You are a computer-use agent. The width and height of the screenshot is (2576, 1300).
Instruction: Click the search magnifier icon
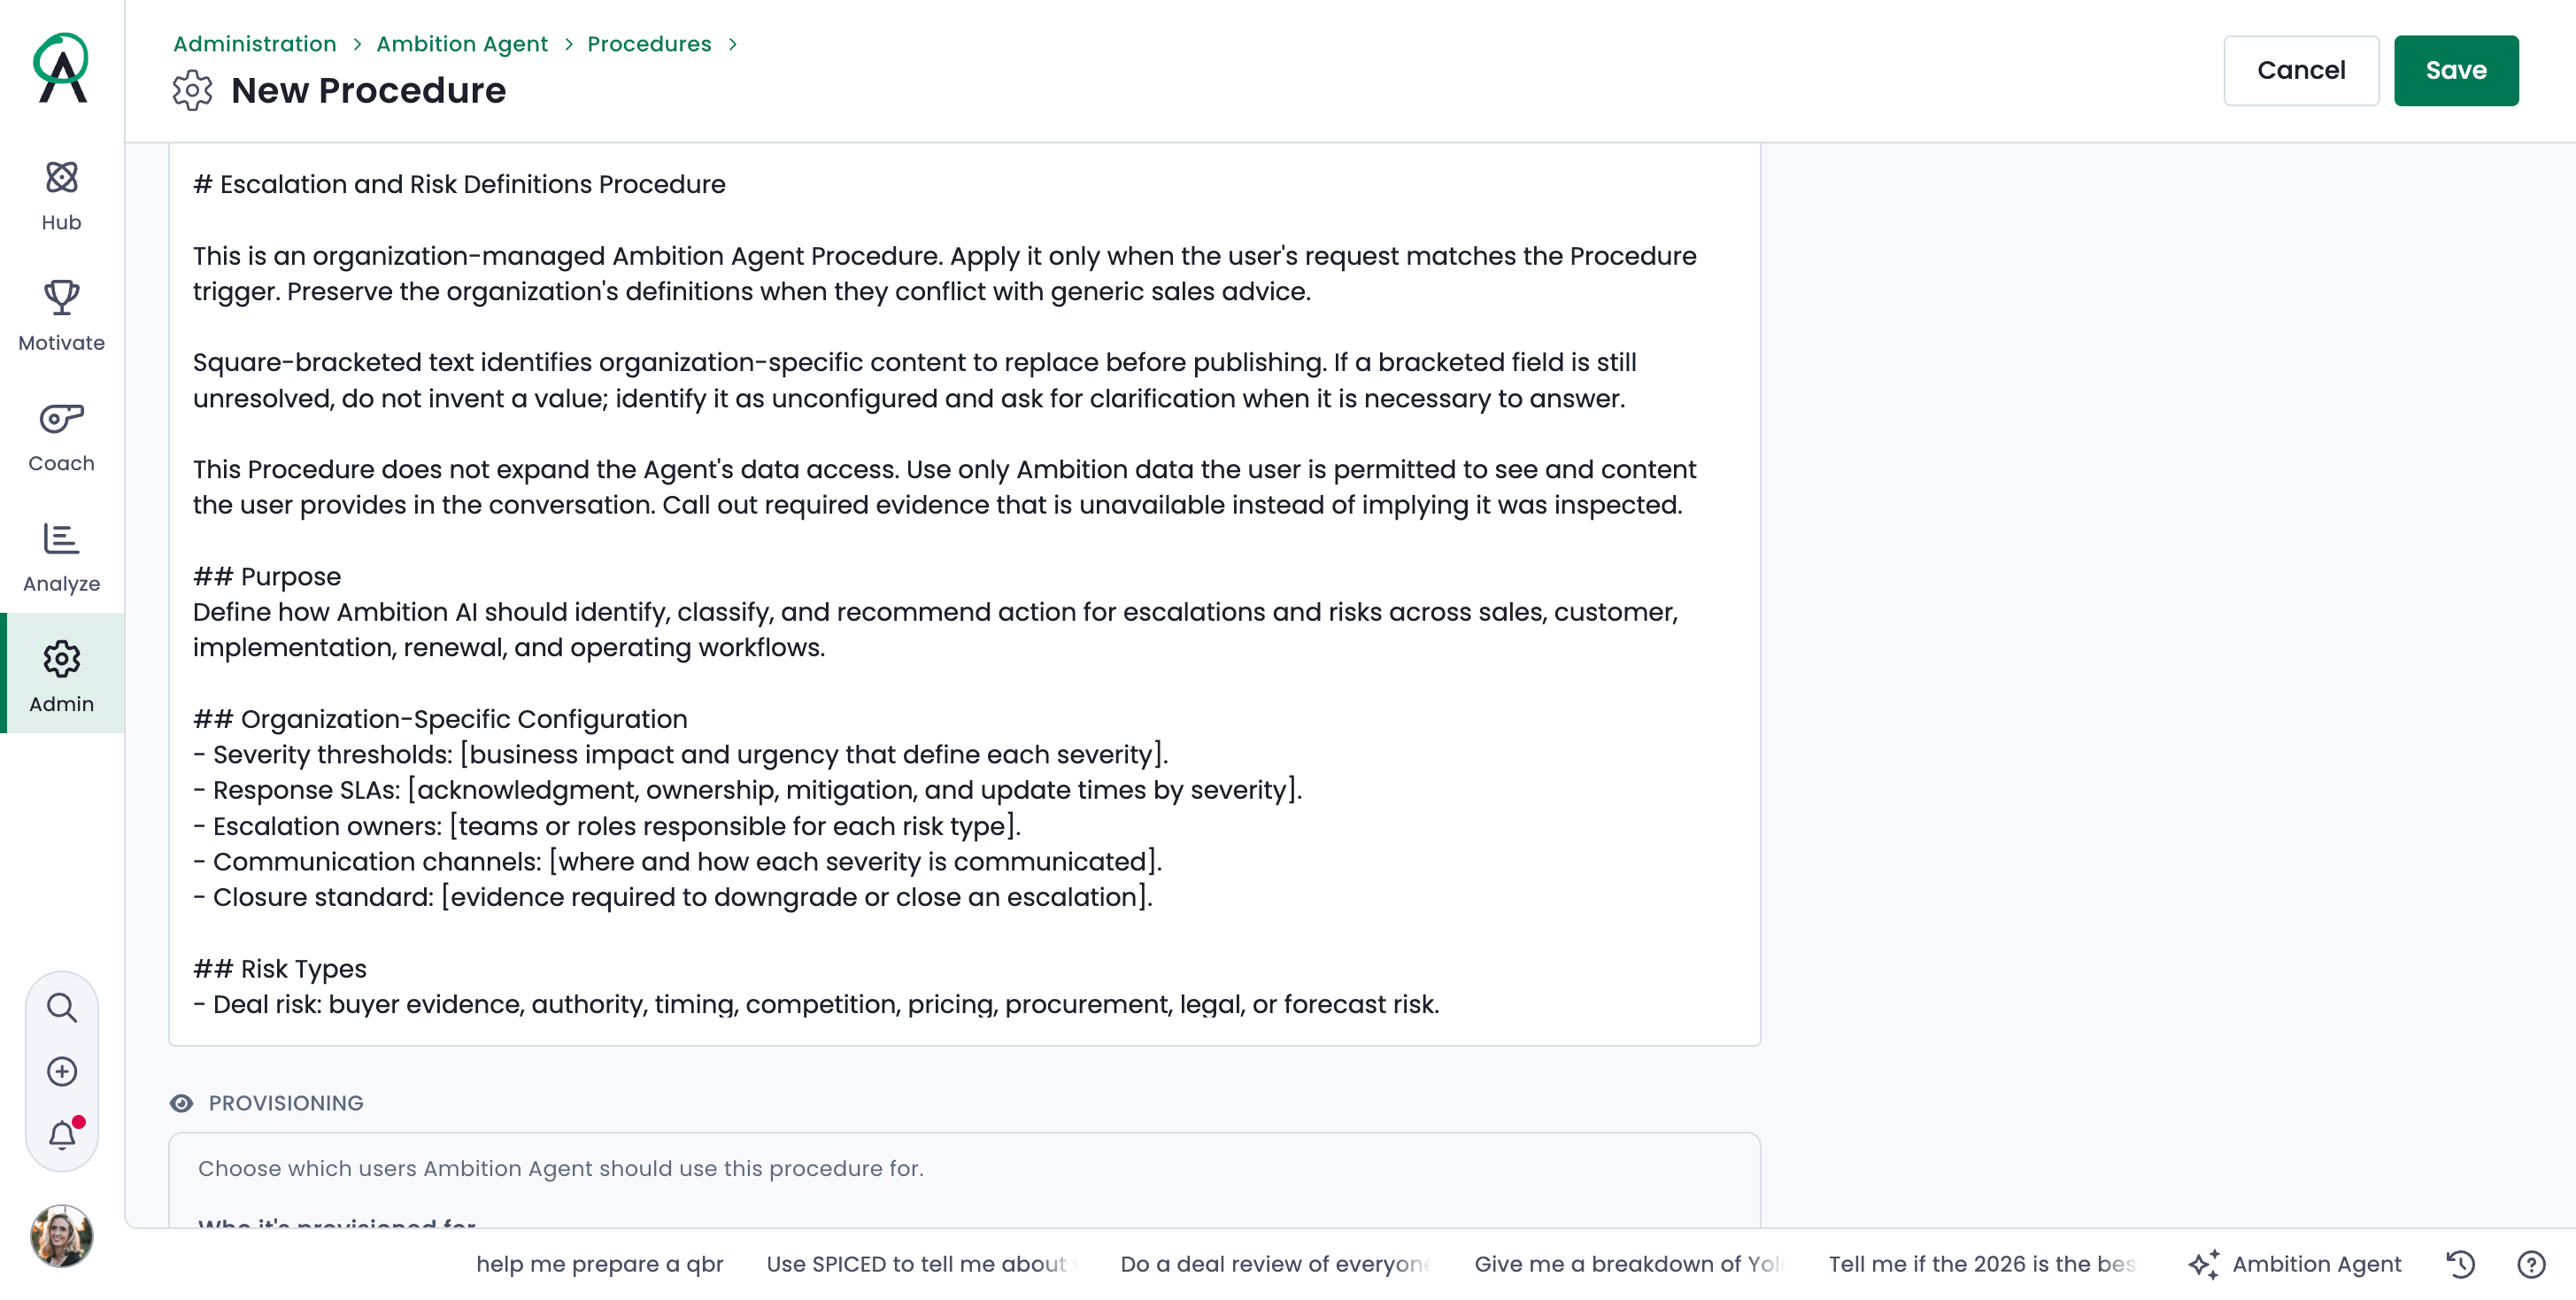[x=62, y=1007]
